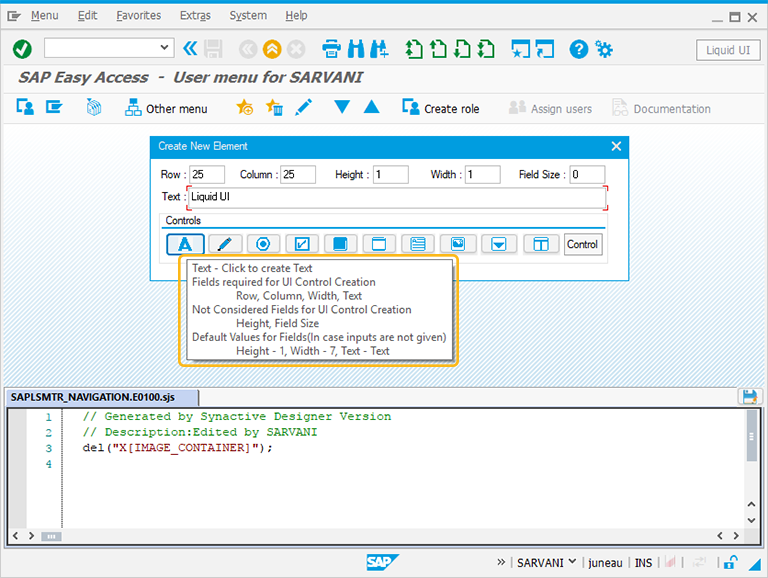This screenshot has width=768, height=578.
Task: Select the Text (A) control icon
Action: coord(185,244)
